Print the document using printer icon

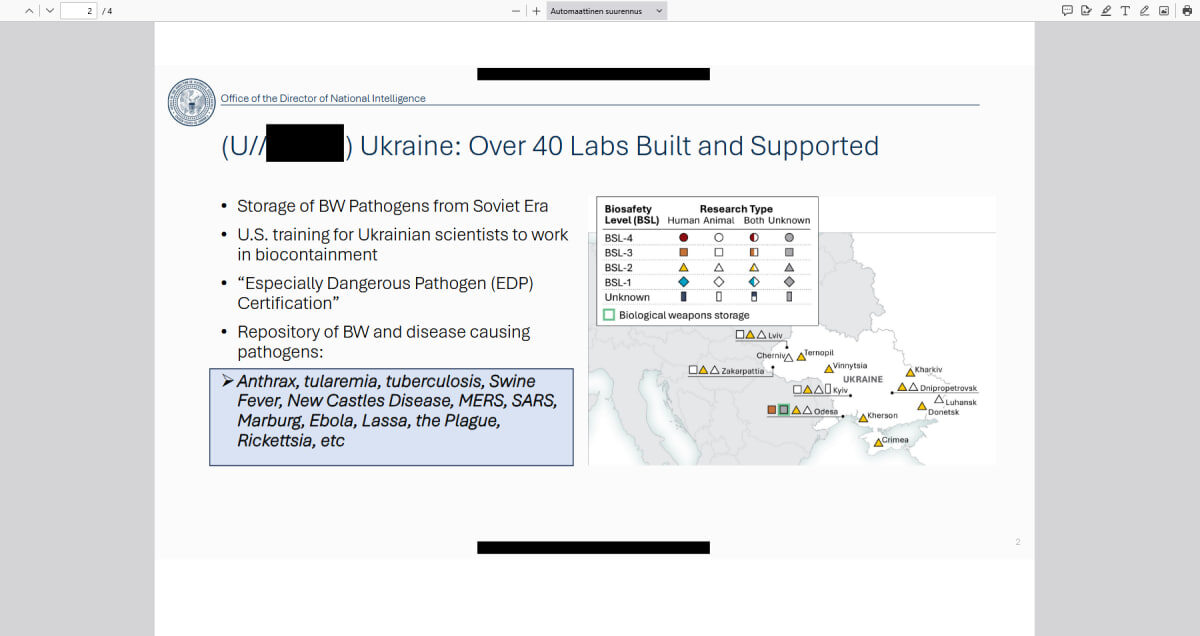tap(1187, 10)
